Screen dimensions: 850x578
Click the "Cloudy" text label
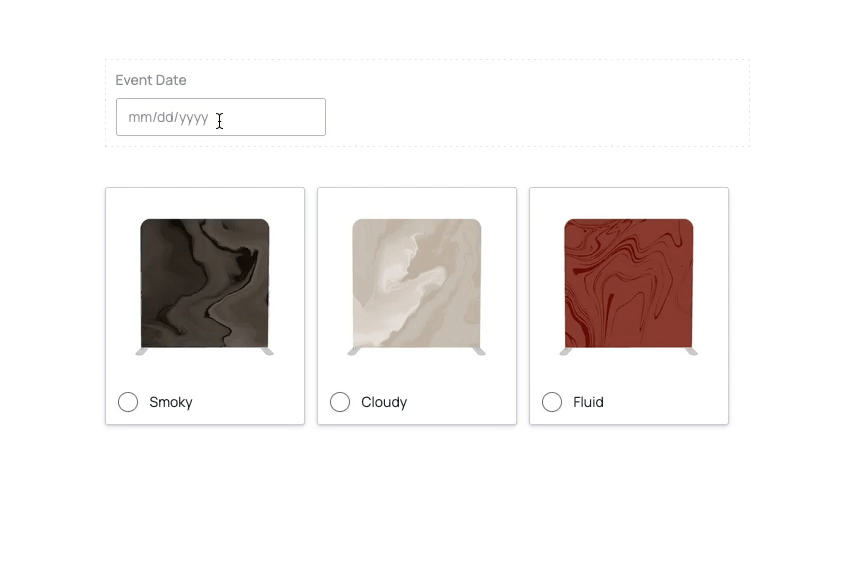384,402
